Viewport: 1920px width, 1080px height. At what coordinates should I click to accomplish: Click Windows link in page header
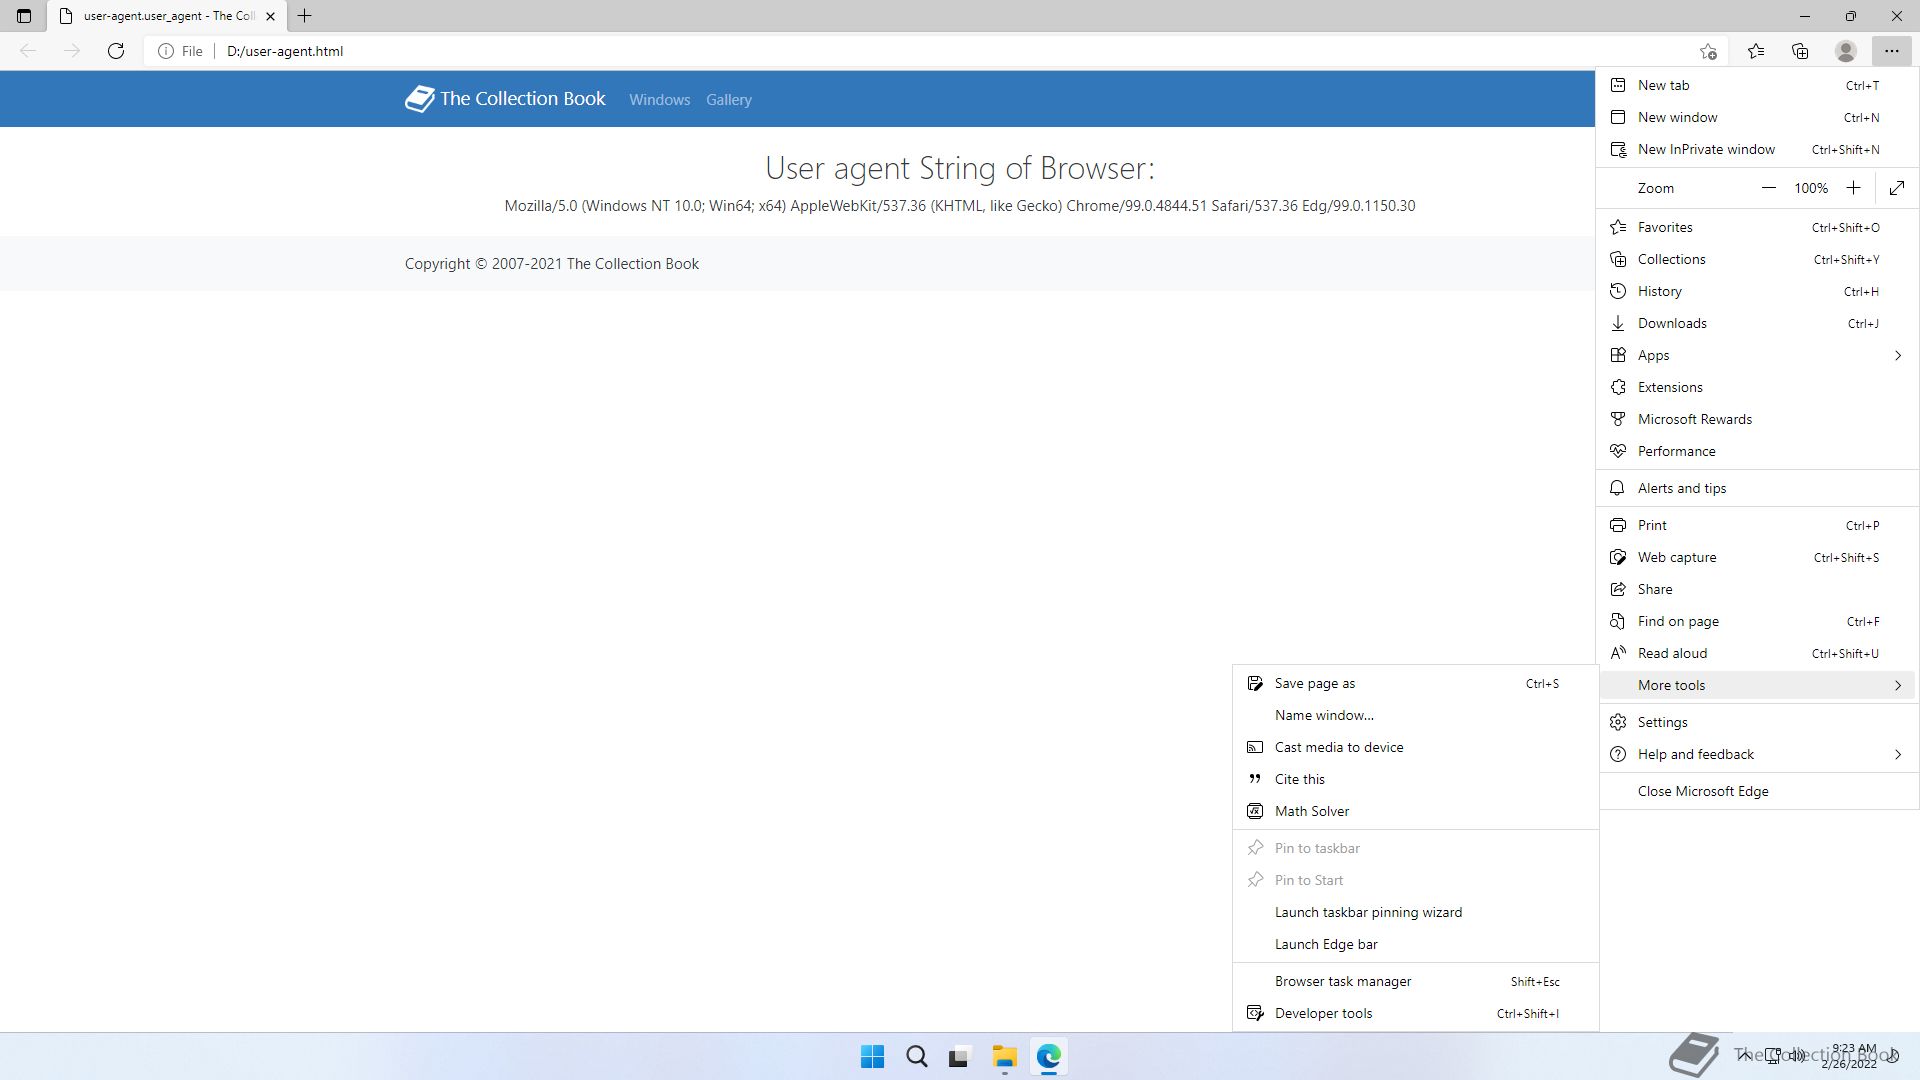point(659,100)
